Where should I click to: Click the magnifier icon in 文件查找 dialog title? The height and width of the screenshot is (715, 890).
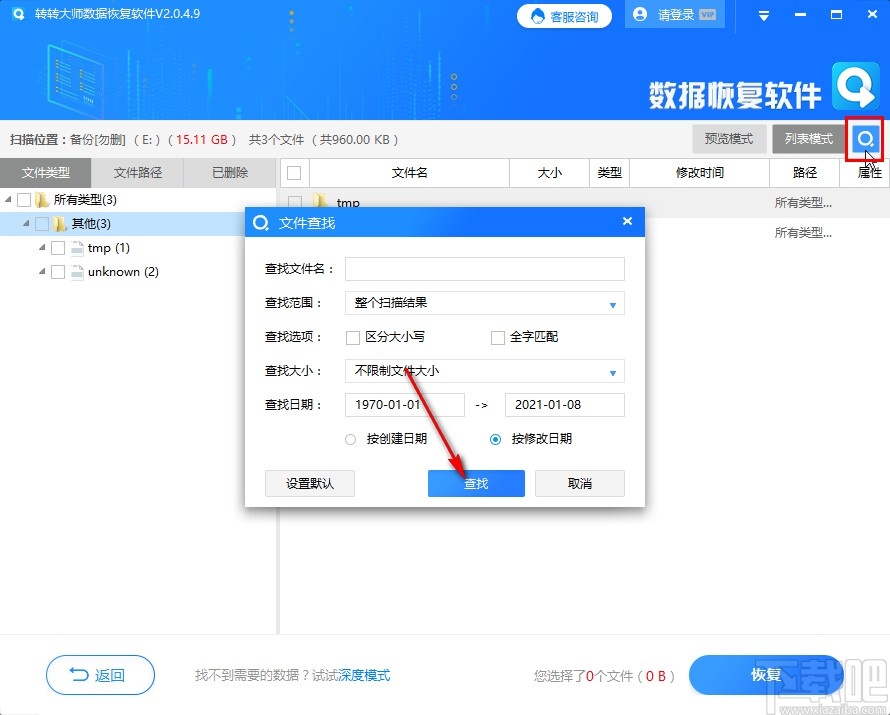coord(261,222)
